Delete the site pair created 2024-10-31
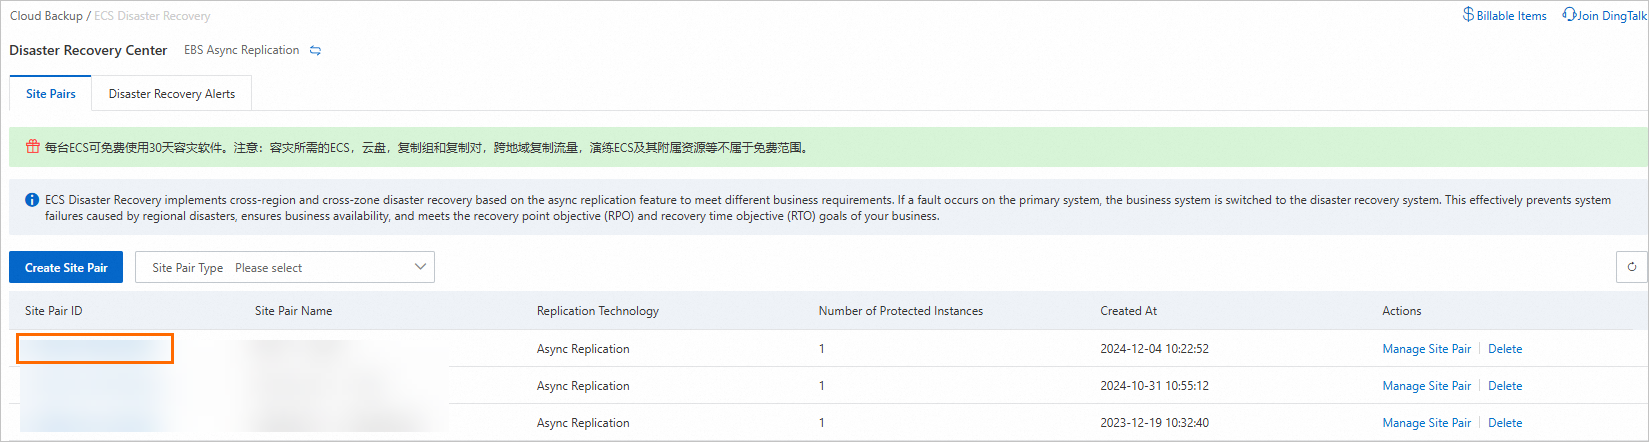 (x=1505, y=386)
